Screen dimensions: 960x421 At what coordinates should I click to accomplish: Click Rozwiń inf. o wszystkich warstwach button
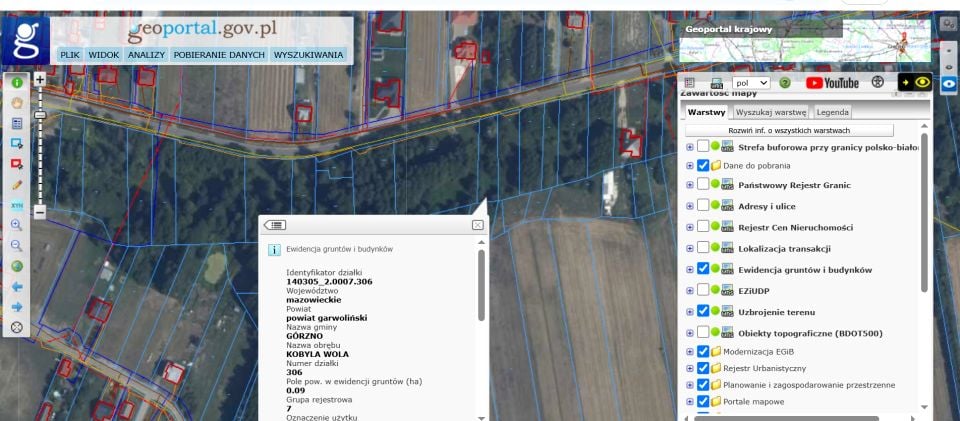pyautogui.click(x=789, y=130)
